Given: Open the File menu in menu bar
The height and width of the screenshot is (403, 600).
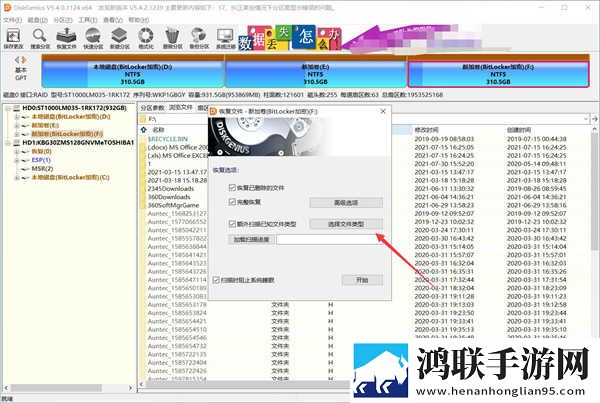Looking at the screenshot, I should click(13, 20).
